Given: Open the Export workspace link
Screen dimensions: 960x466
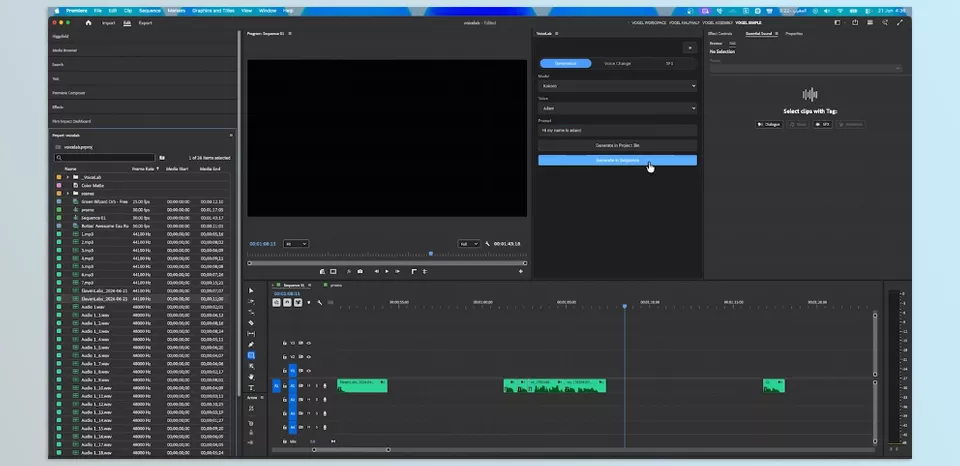Looking at the screenshot, I should [145, 23].
